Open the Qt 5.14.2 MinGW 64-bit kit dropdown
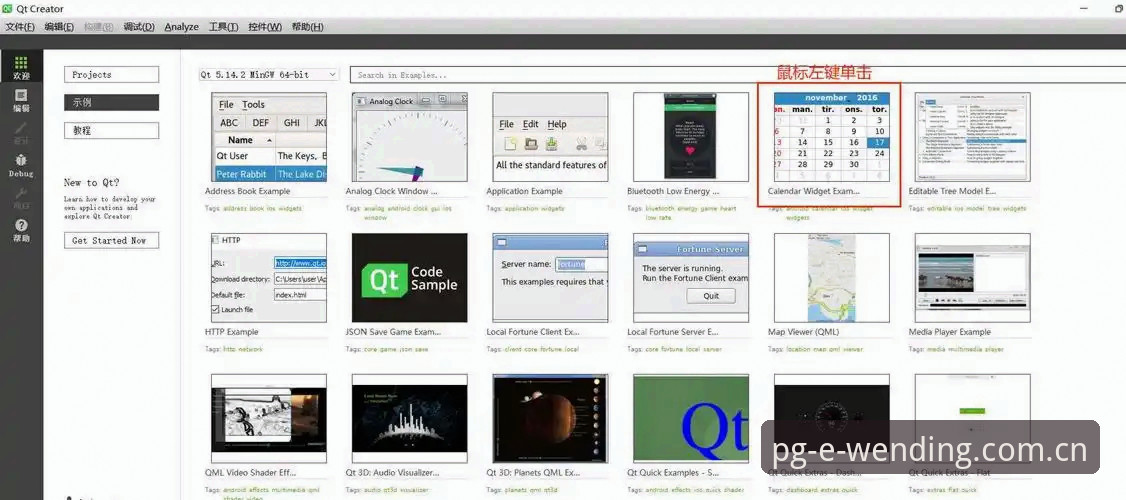Image resolution: width=1126 pixels, height=500 pixels. click(x=269, y=75)
